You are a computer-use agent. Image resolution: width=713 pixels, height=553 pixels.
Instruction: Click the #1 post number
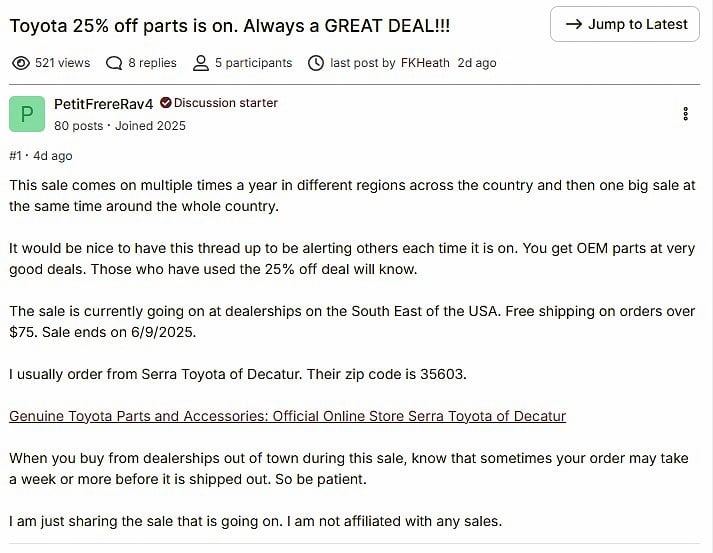[x=15, y=156]
